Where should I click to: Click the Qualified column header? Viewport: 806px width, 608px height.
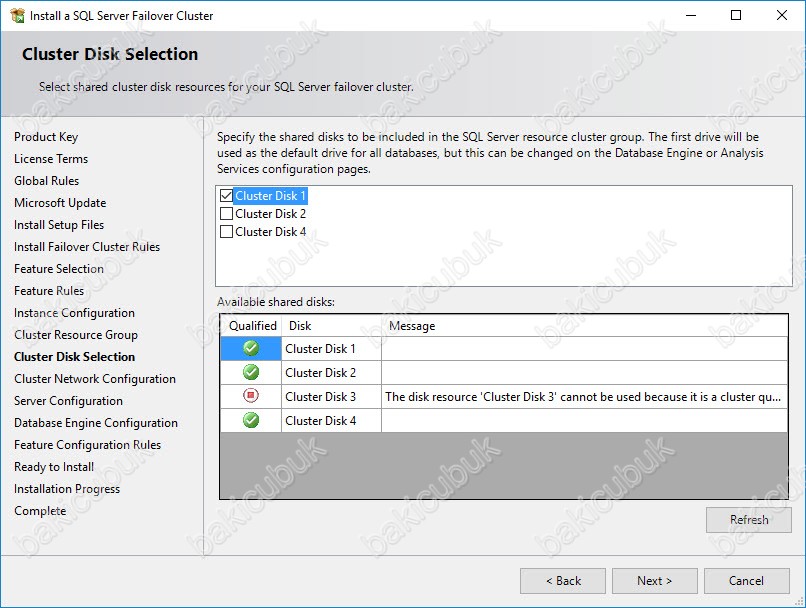pos(252,326)
